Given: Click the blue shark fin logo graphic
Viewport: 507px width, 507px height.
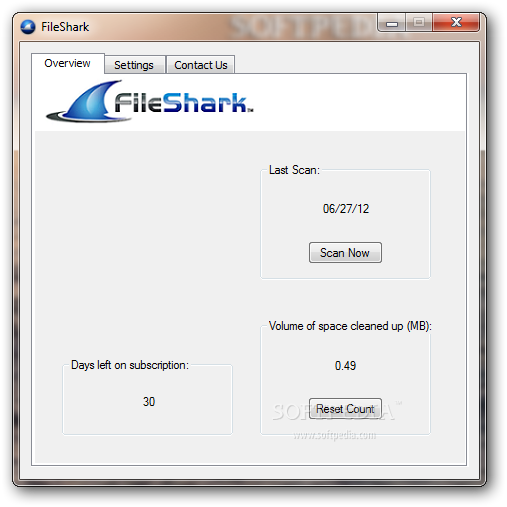Looking at the screenshot, I should 87,102.
